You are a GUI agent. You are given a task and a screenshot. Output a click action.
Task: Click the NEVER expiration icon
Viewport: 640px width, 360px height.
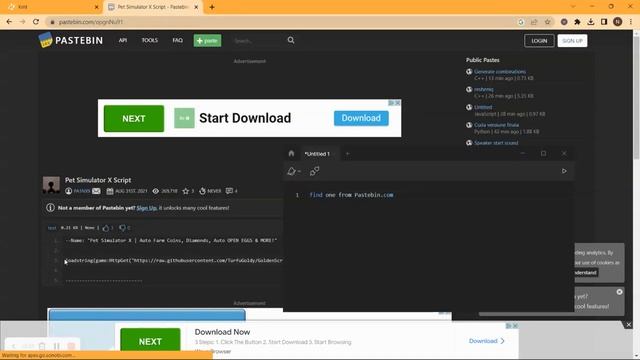pos(202,191)
